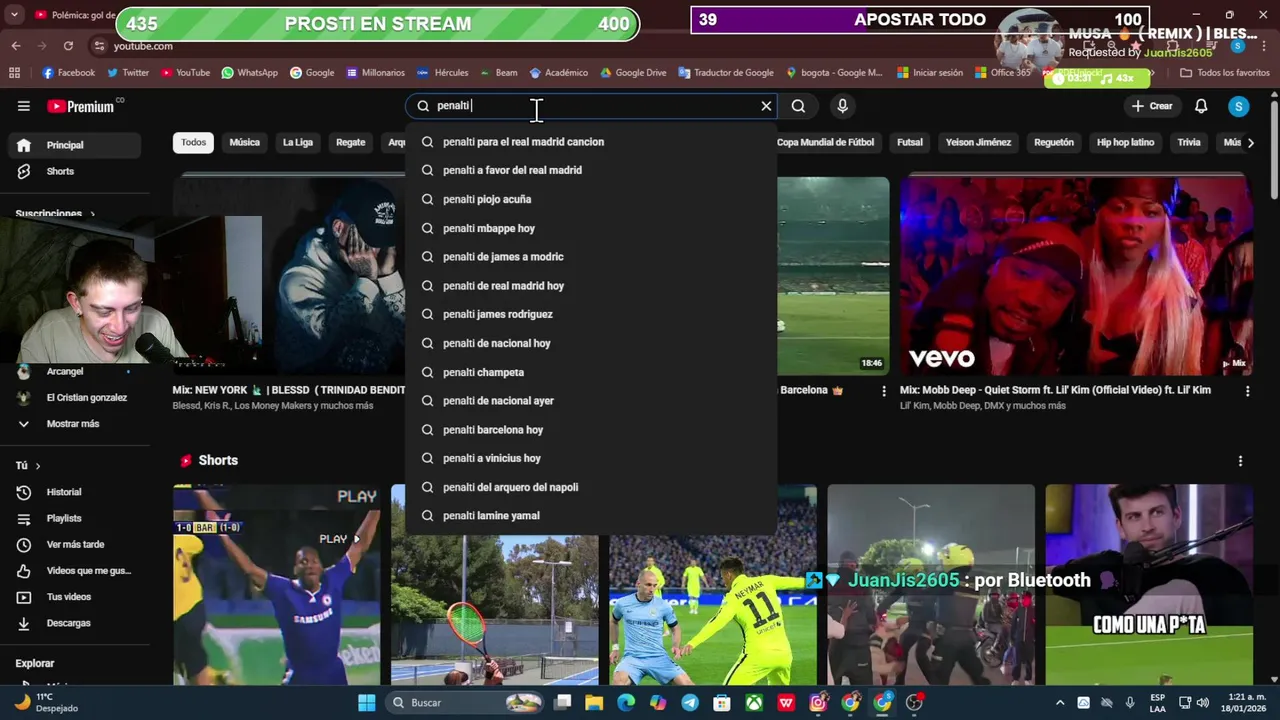Choose suggestion penalti de james a modric
The width and height of the screenshot is (1280, 720).
pos(591,257)
